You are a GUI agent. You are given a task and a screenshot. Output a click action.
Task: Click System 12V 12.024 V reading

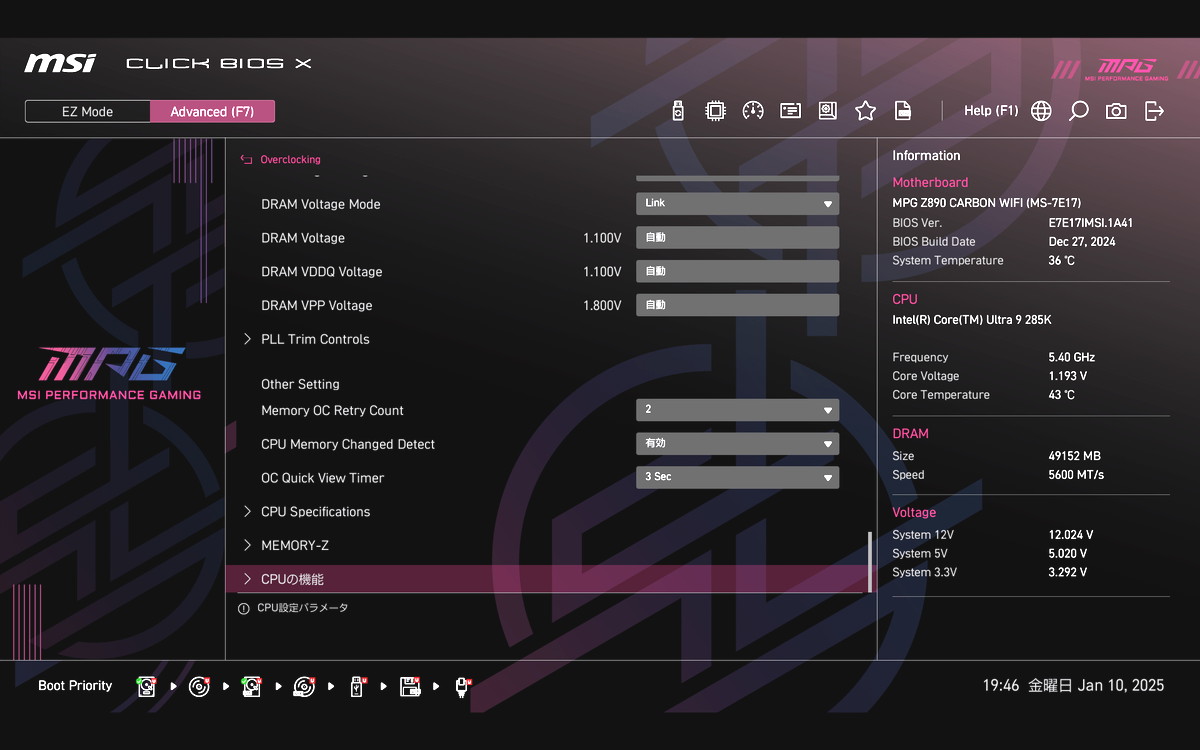coord(1070,535)
